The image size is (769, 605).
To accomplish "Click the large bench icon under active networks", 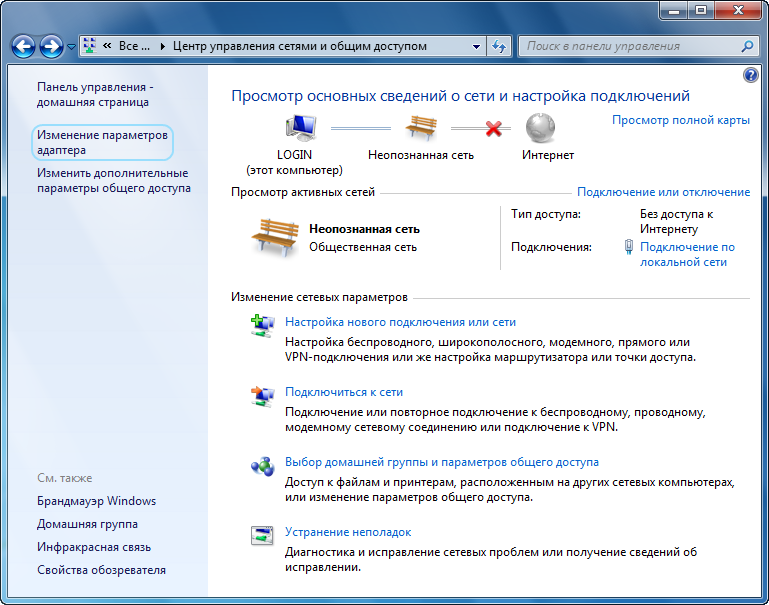I will (275, 237).
